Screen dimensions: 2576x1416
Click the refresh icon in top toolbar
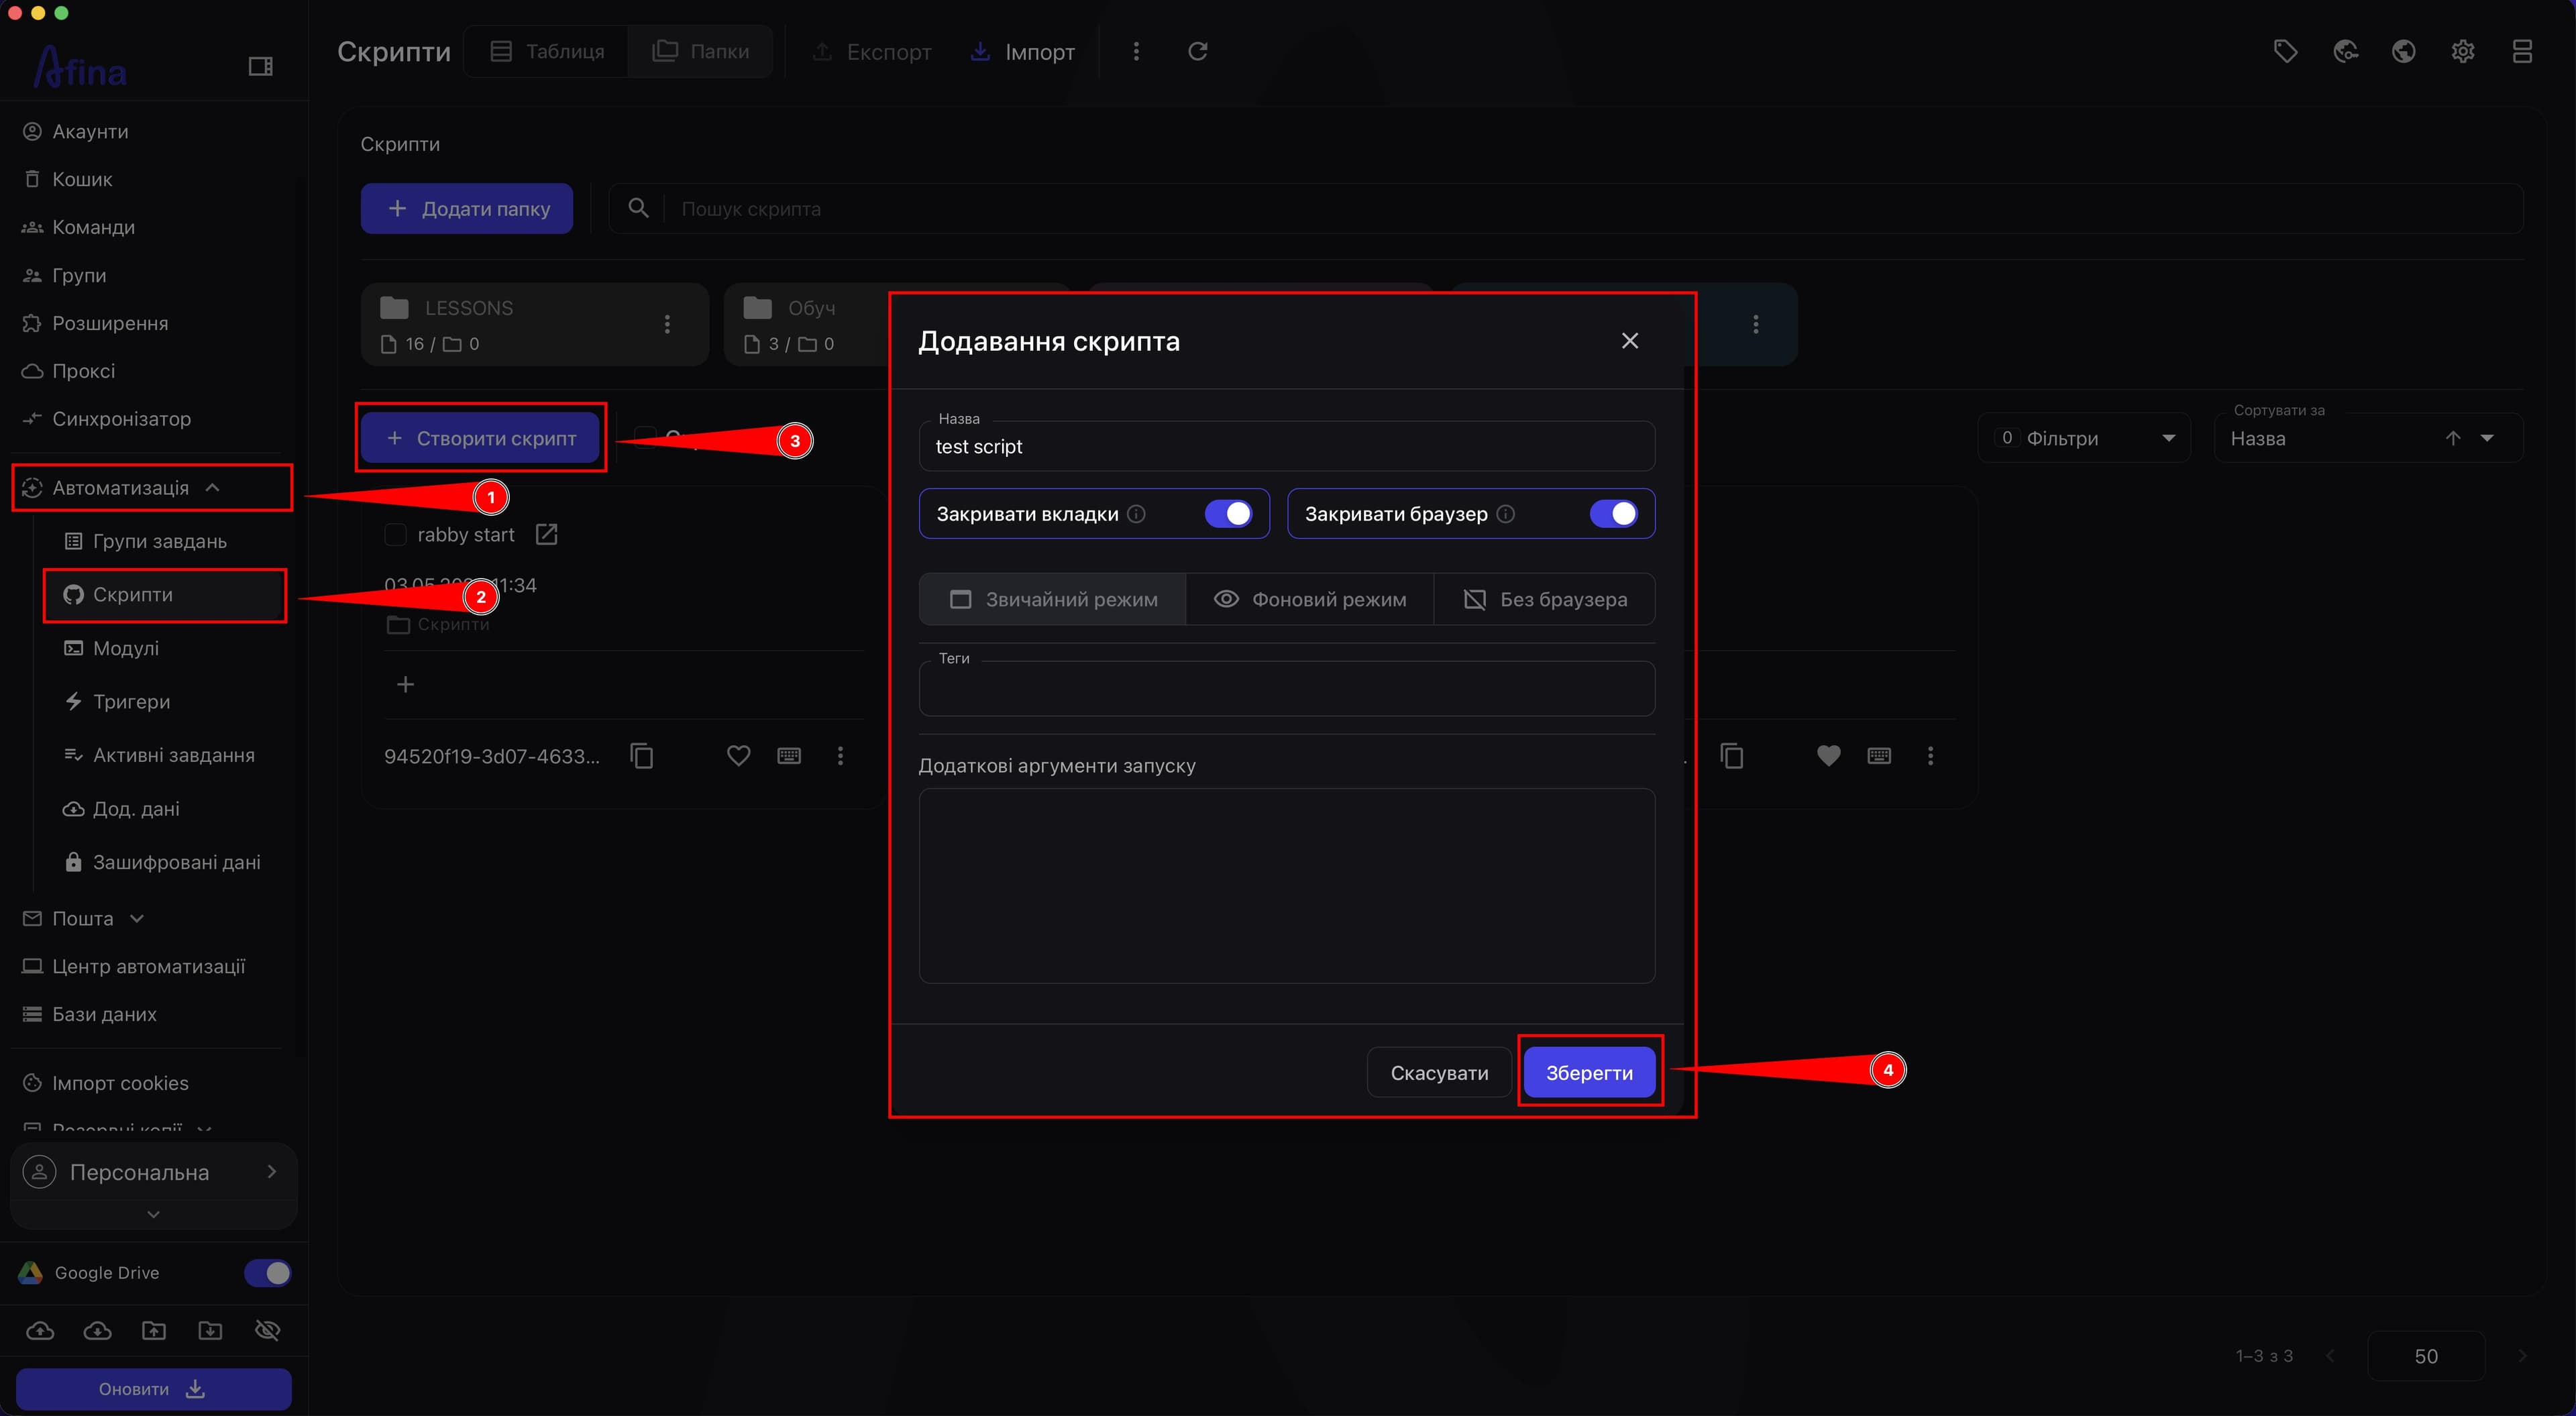[x=1197, y=51]
